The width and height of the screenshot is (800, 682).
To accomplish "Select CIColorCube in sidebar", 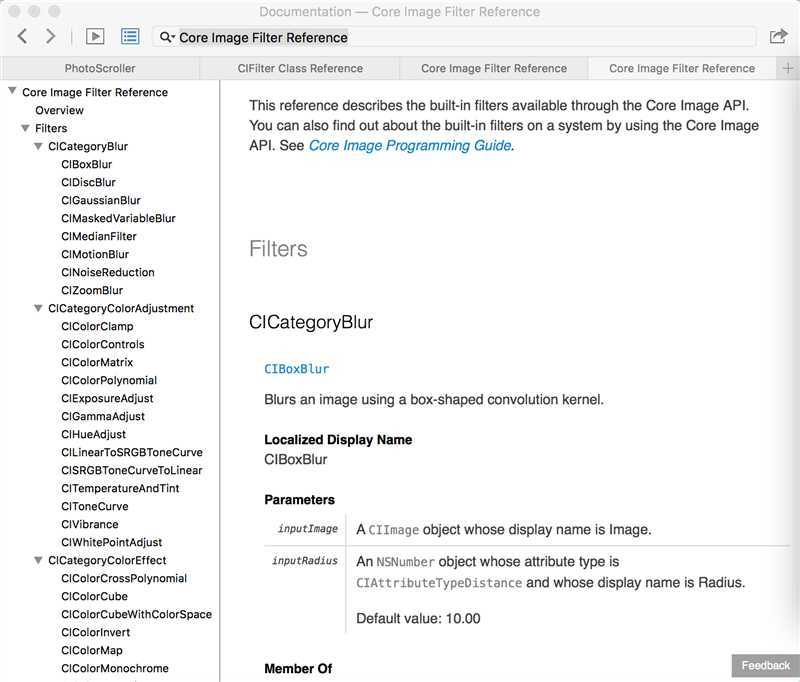I will pos(94,596).
